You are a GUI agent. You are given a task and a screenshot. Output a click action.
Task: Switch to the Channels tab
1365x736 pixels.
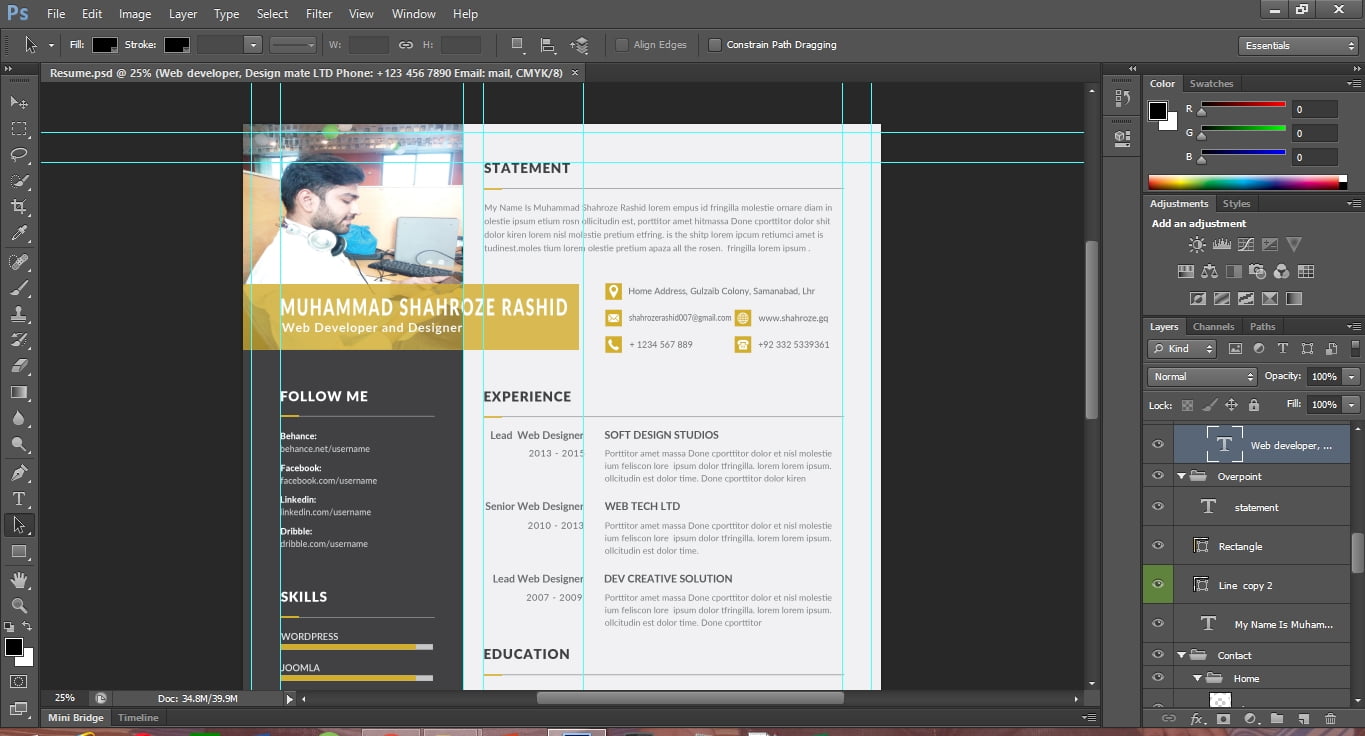pos(1213,327)
